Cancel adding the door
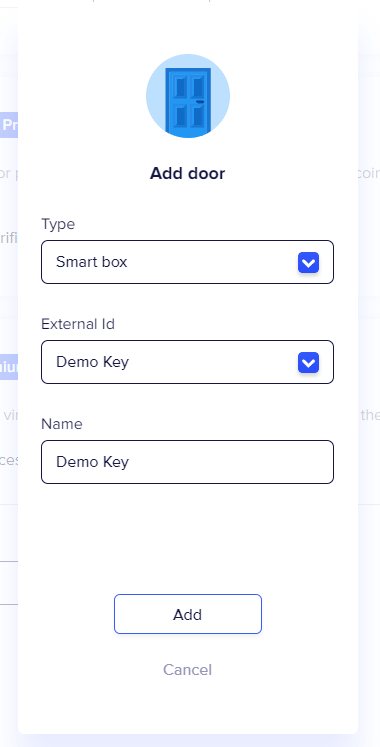Image resolution: width=380 pixels, height=747 pixels. coord(187,670)
